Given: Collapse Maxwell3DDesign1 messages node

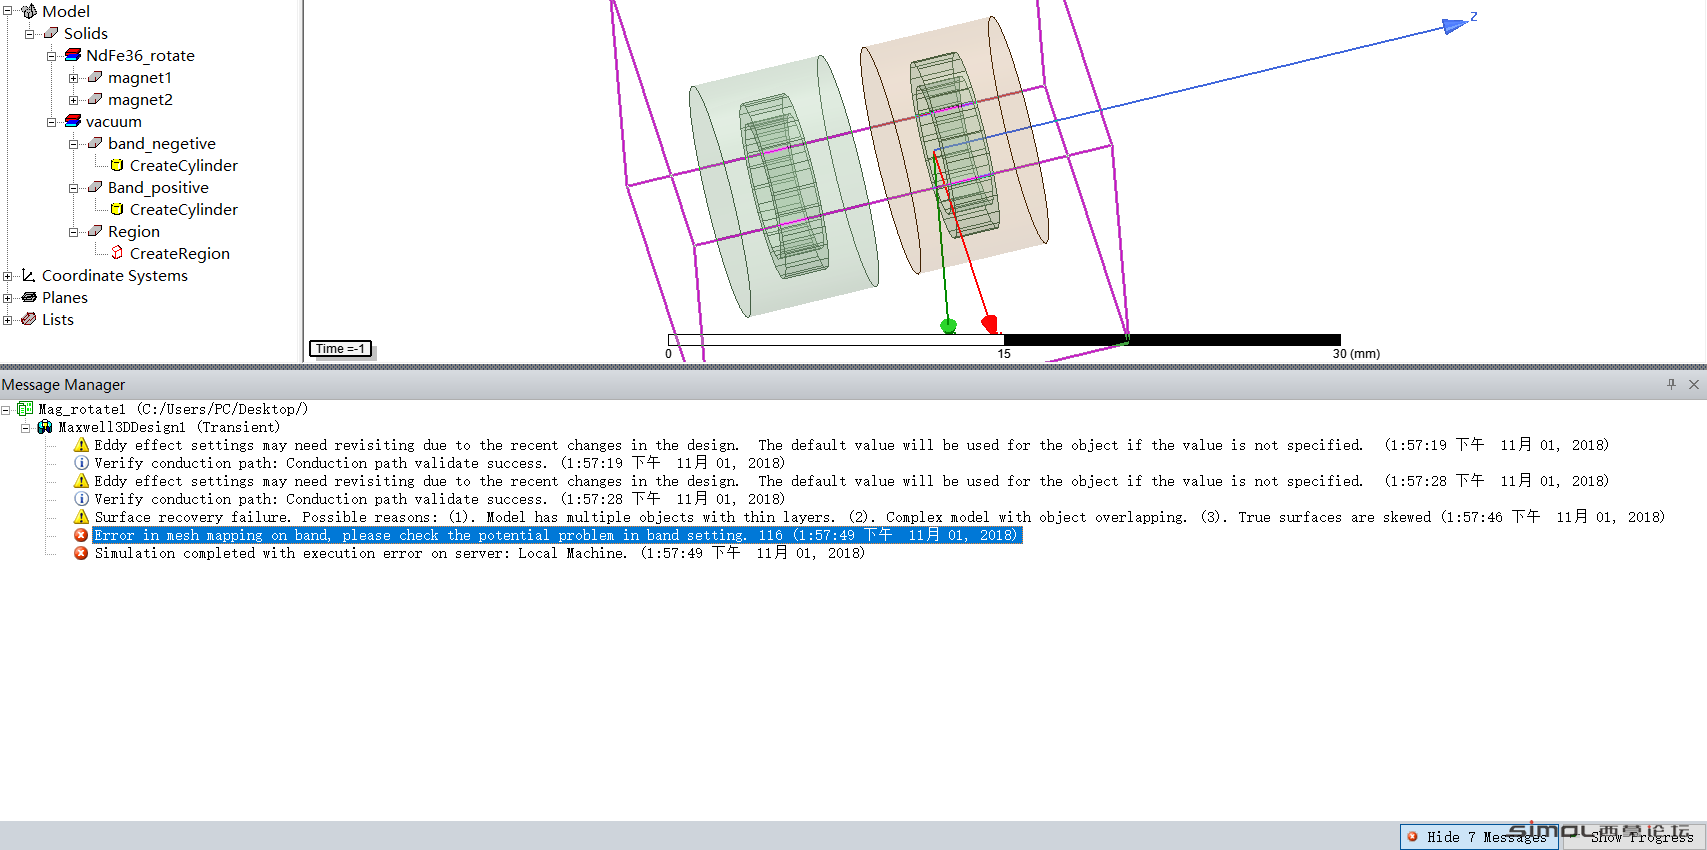Looking at the screenshot, I should (26, 427).
